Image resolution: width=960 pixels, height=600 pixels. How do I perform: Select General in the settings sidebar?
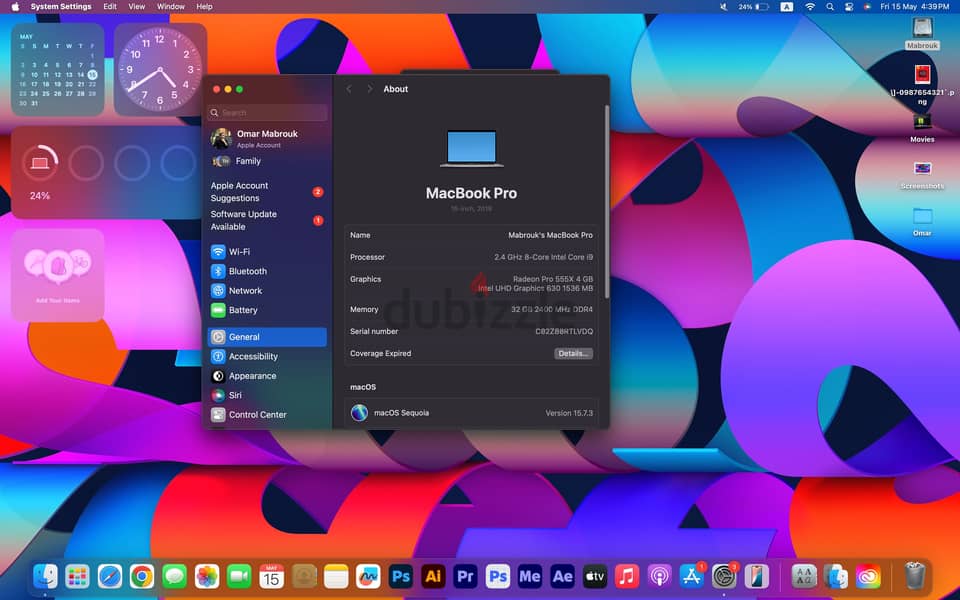pyautogui.click(x=268, y=337)
